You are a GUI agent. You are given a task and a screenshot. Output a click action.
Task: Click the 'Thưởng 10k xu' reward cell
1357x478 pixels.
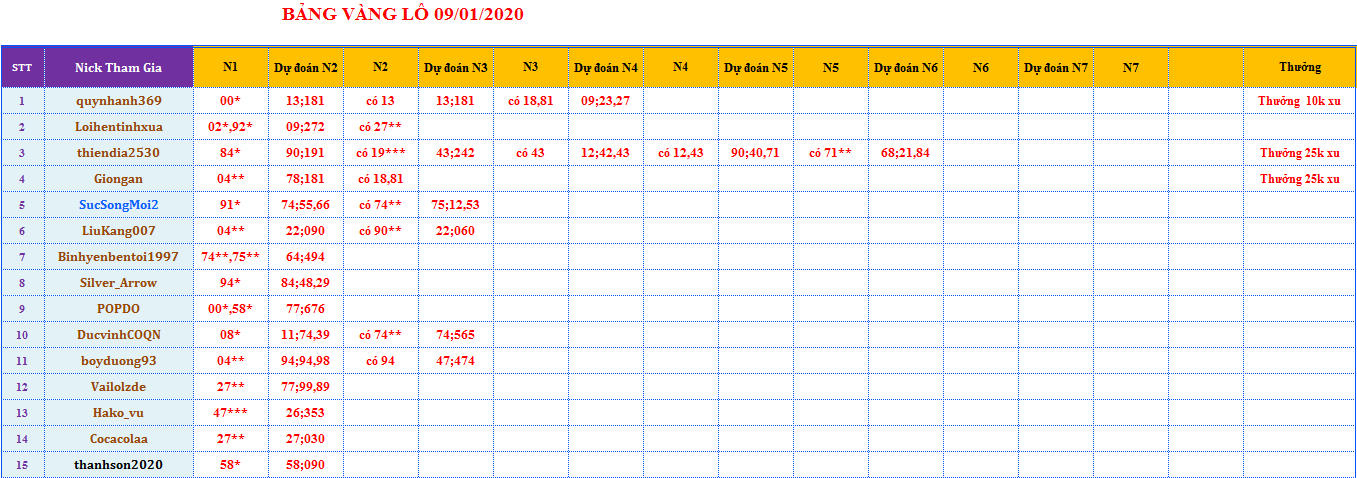point(1300,101)
